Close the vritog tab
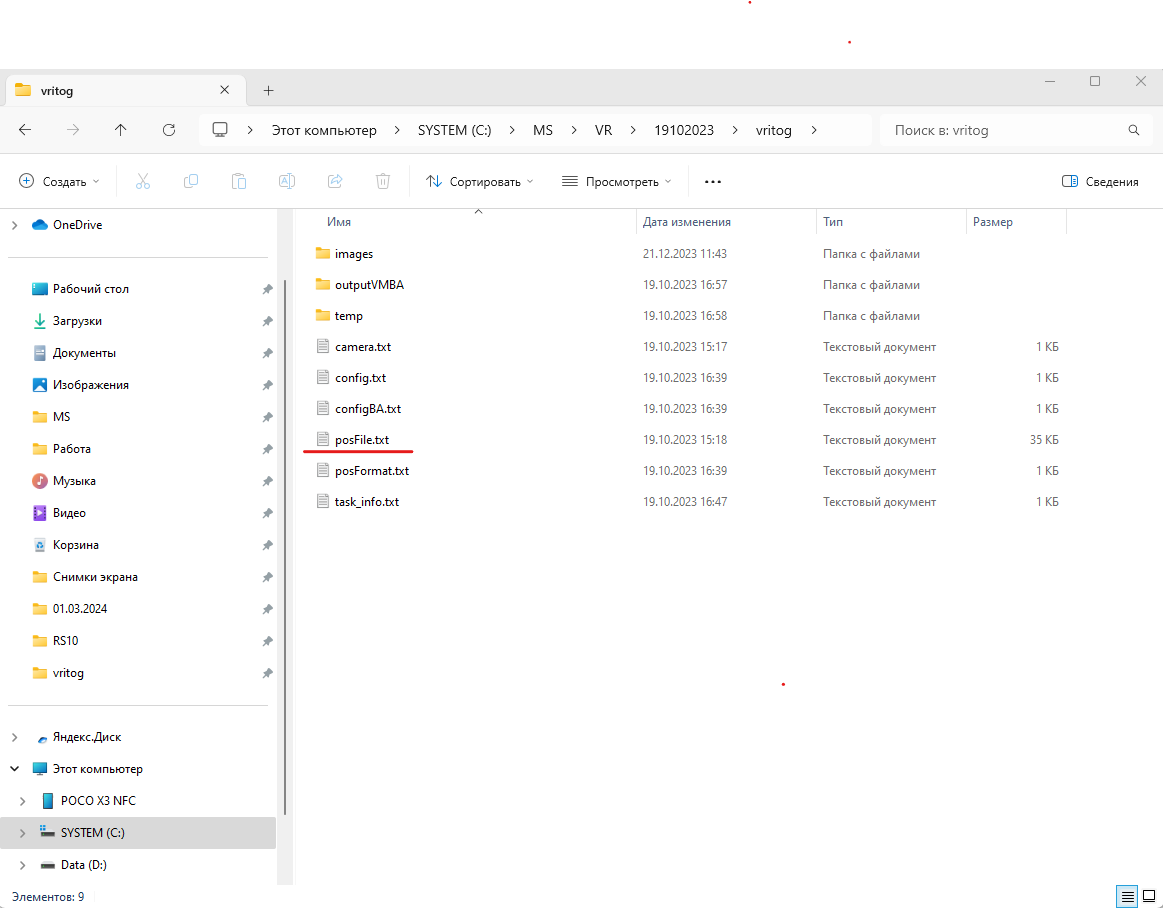 (x=224, y=90)
